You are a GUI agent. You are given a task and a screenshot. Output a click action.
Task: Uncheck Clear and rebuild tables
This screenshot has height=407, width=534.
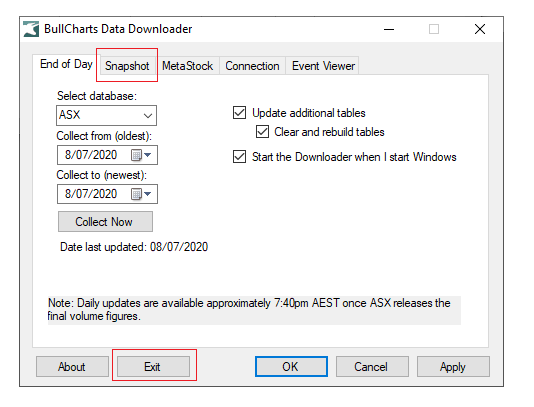(262, 132)
